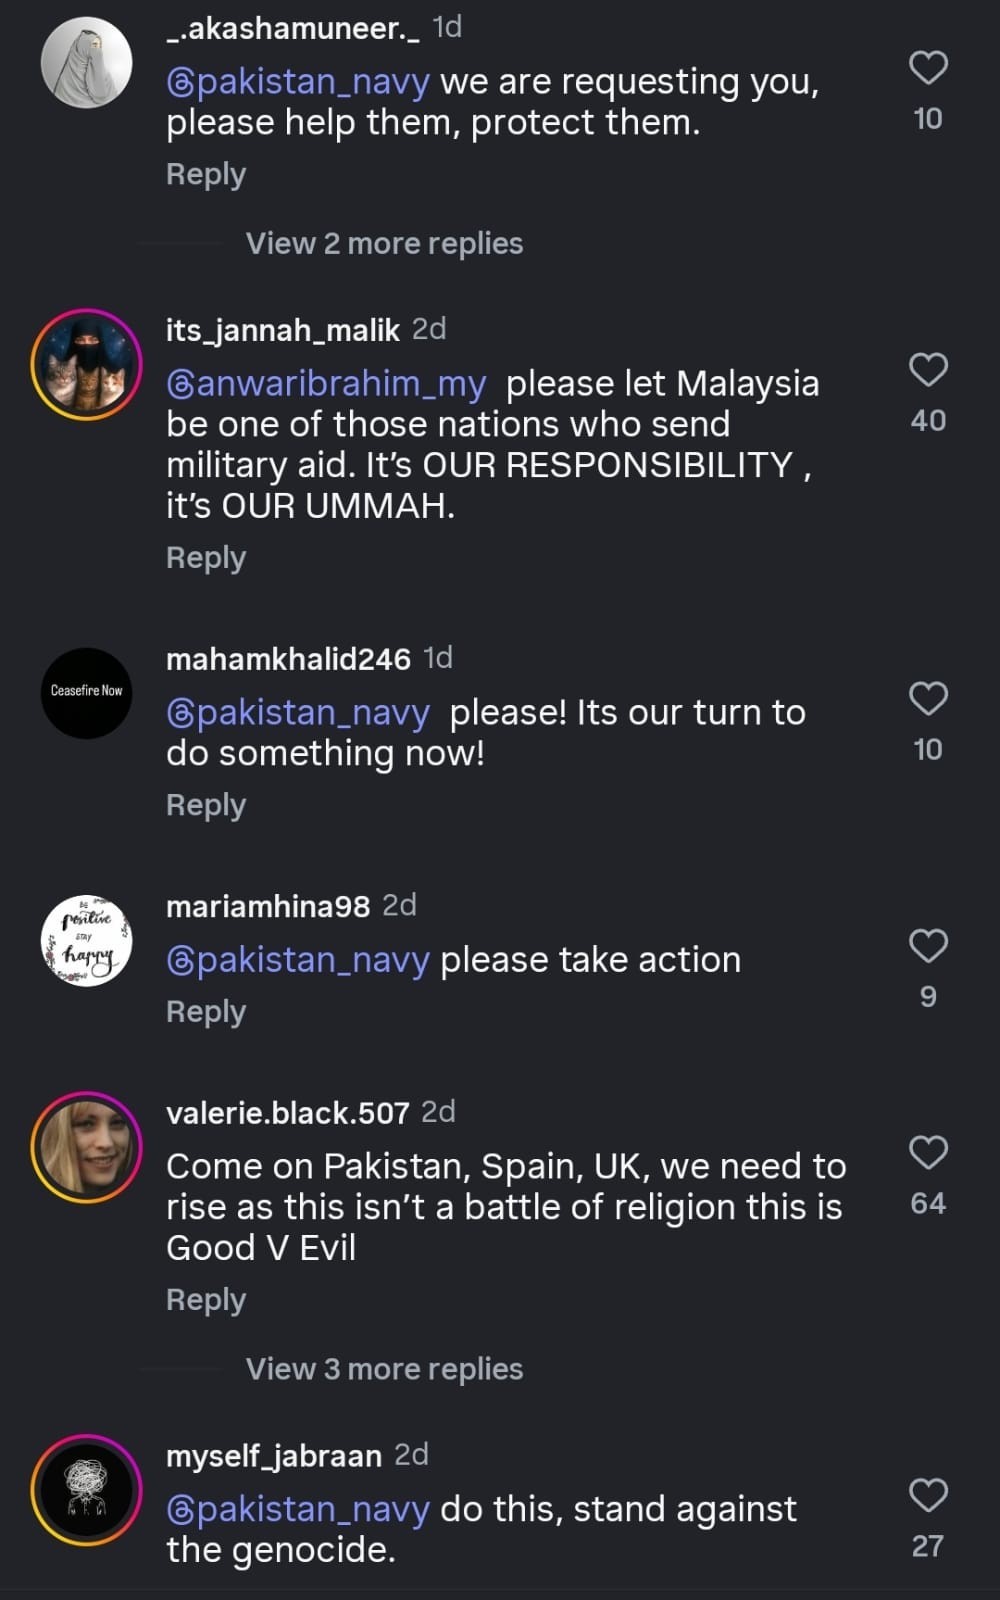Open the myself_jabraan username
This screenshot has height=1600, width=1000.
coord(274,1456)
